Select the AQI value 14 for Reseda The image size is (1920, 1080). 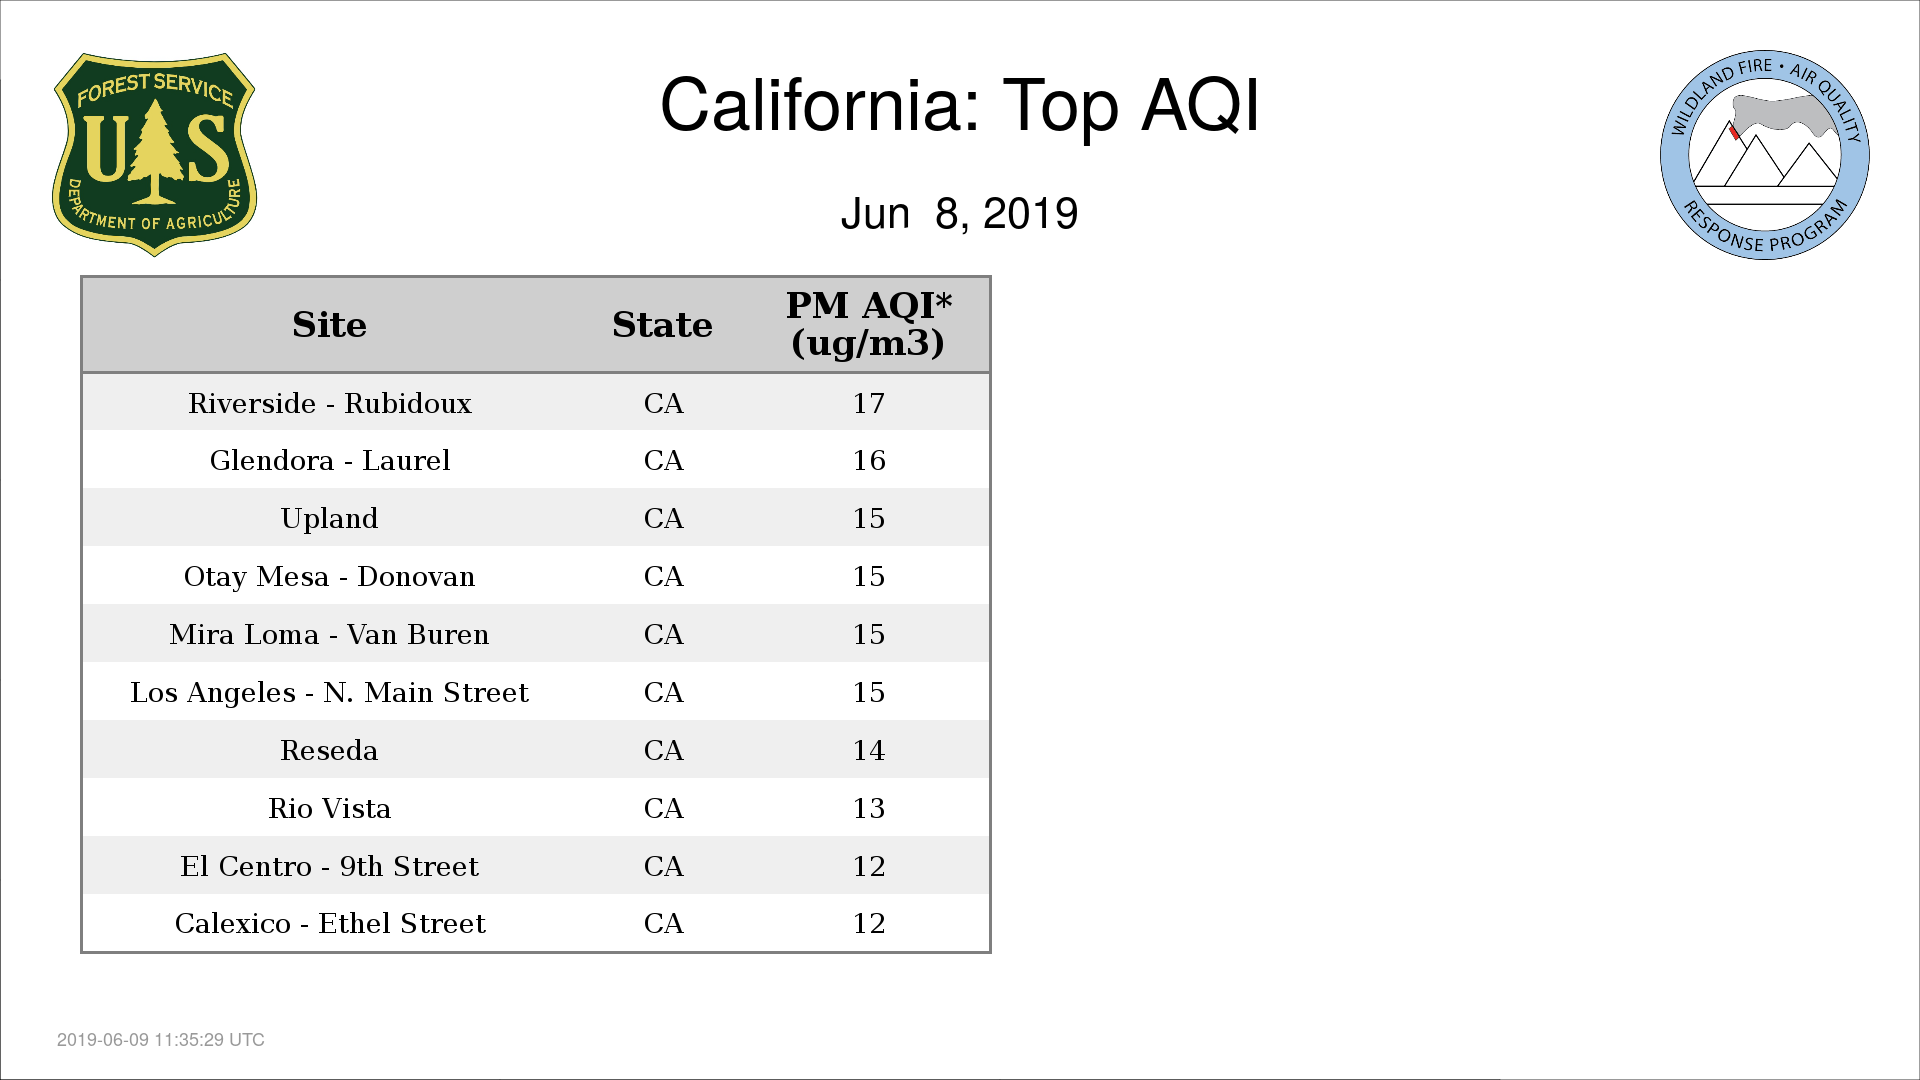[868, 750]
